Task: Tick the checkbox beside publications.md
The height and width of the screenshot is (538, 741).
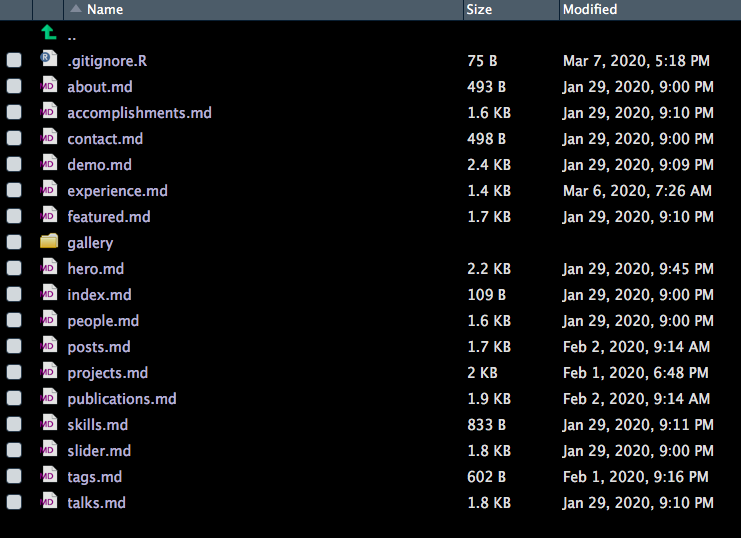Action: (14, 398)
